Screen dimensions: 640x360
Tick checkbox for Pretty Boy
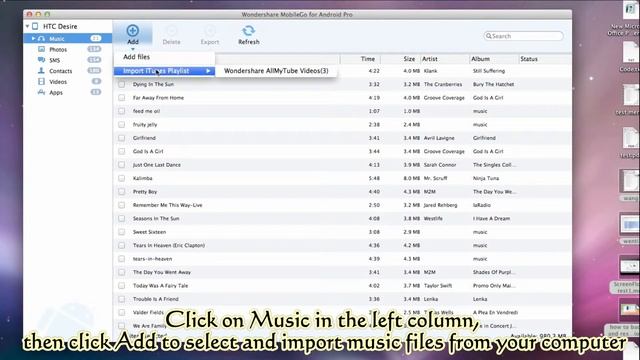pos(122,192)
